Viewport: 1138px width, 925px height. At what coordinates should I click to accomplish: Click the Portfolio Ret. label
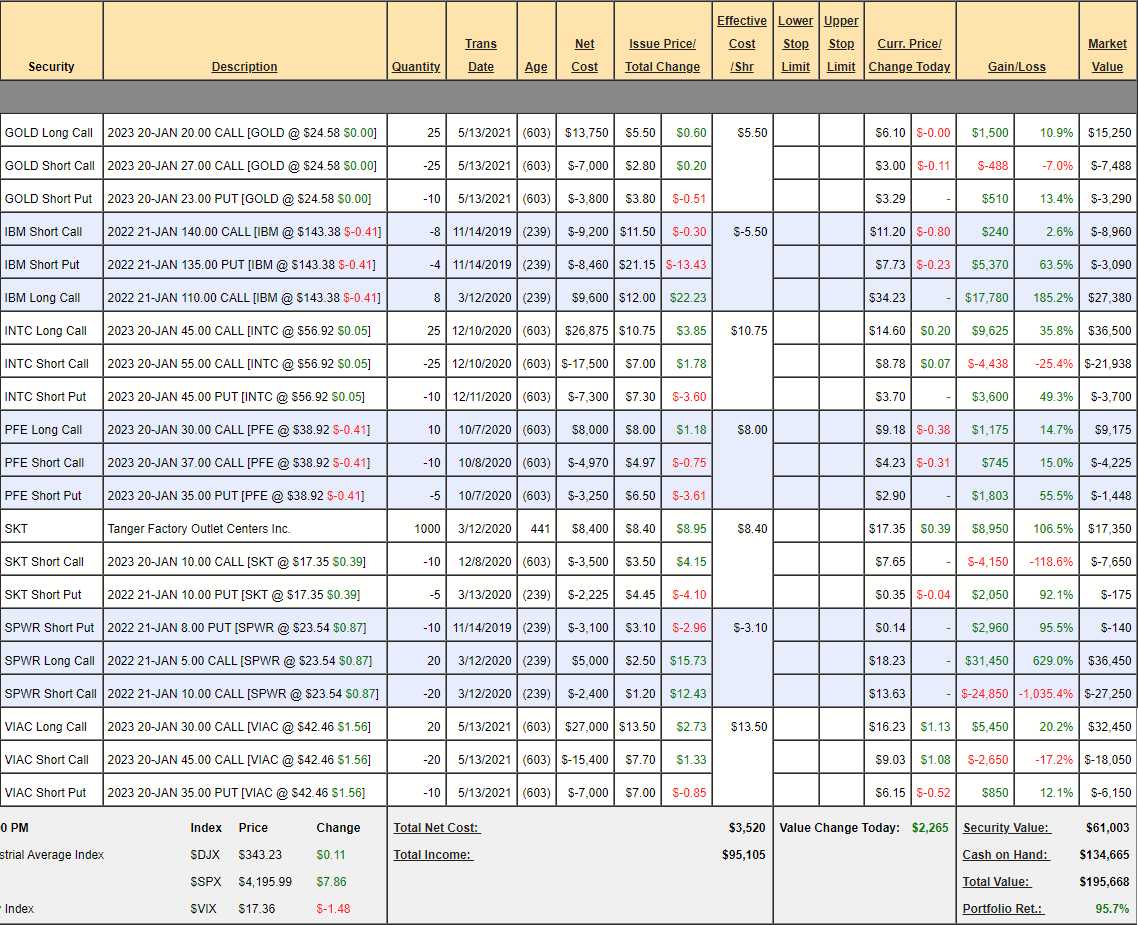(1003, 909)
